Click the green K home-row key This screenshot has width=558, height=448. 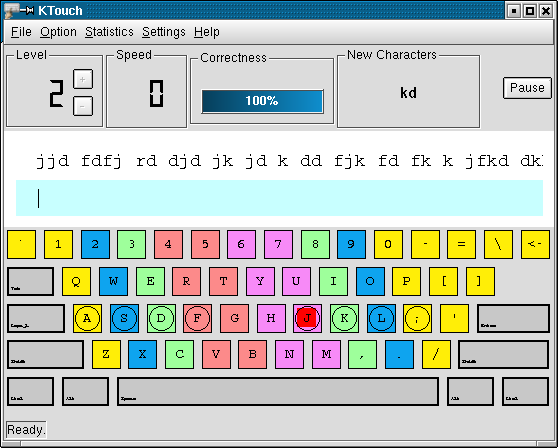(344, 318)
